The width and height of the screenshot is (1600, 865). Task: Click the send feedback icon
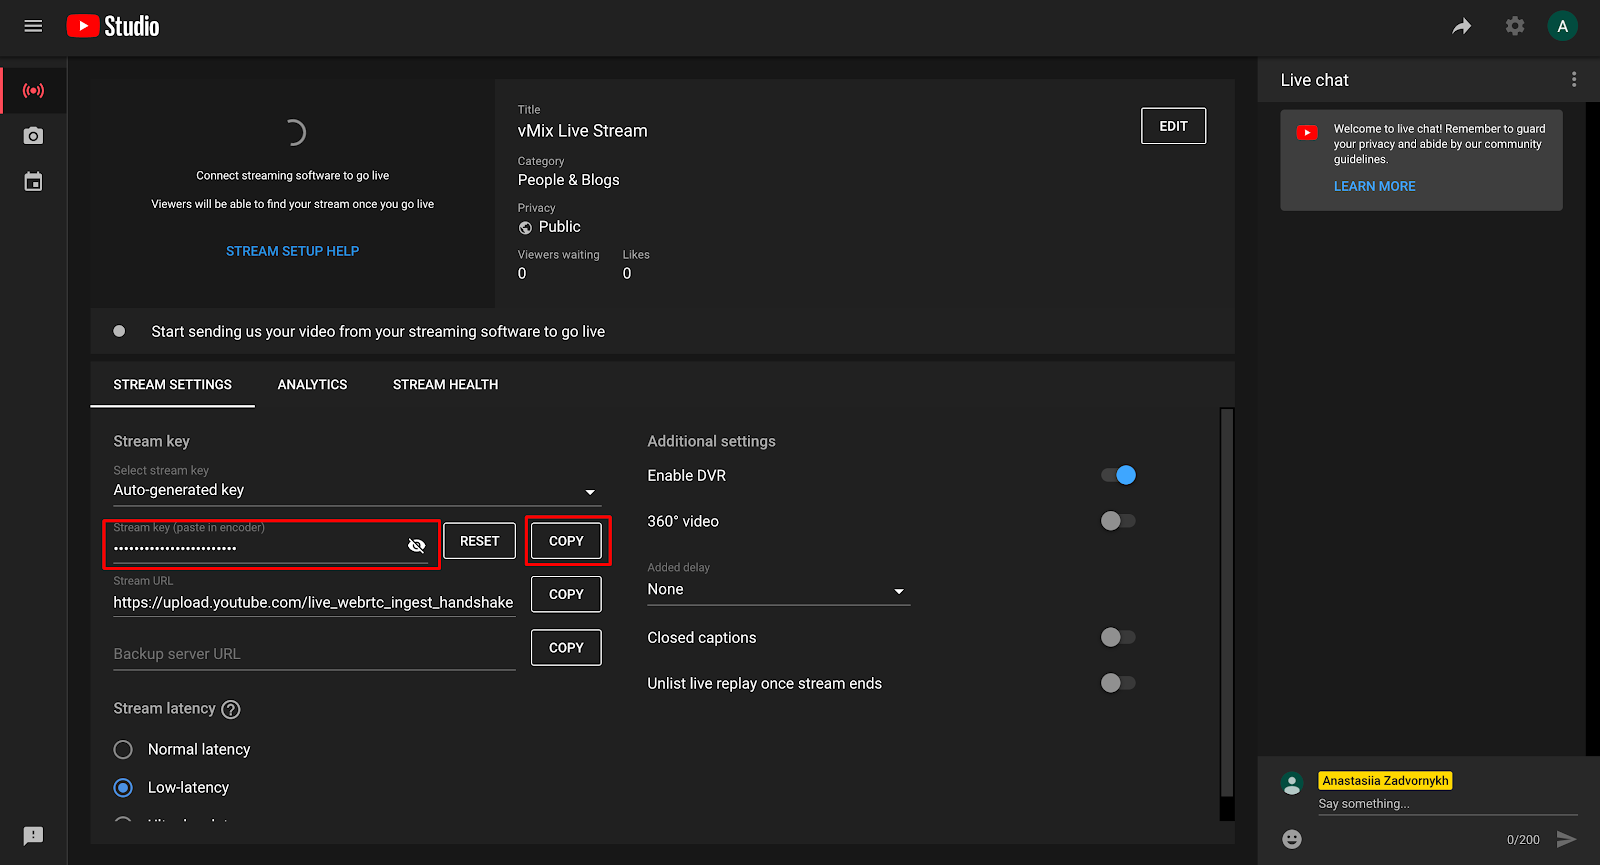point(33,836)
